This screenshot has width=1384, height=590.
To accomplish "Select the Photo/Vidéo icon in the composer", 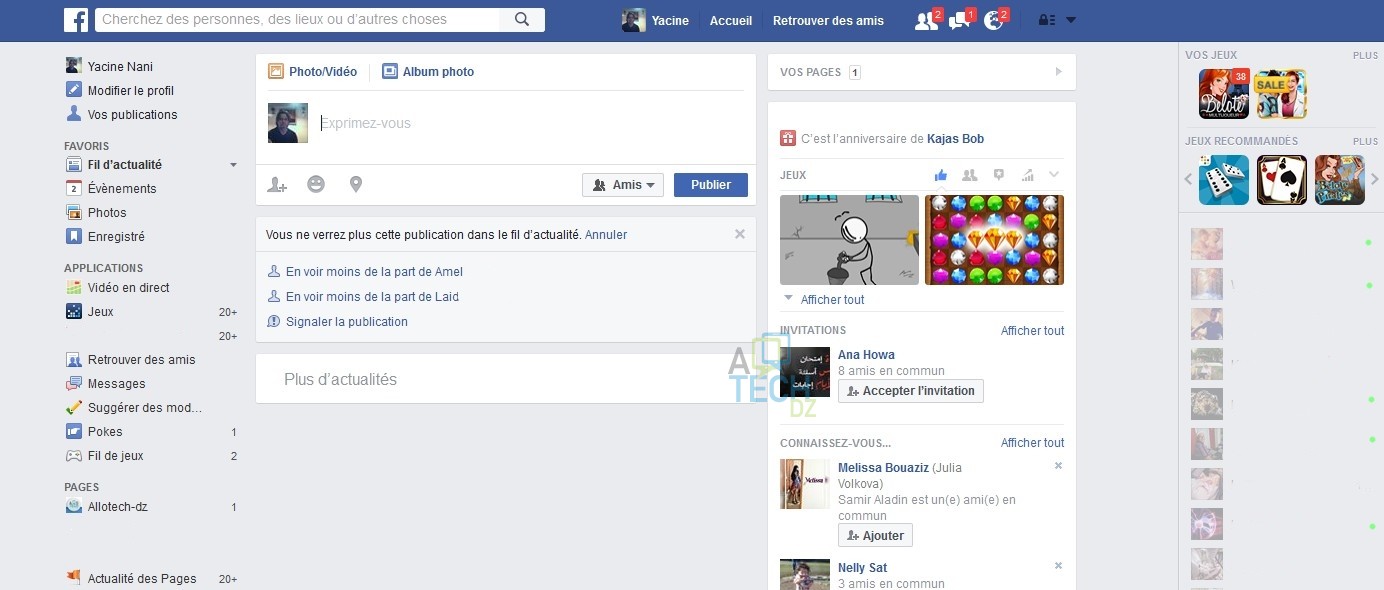I will 276,71.
